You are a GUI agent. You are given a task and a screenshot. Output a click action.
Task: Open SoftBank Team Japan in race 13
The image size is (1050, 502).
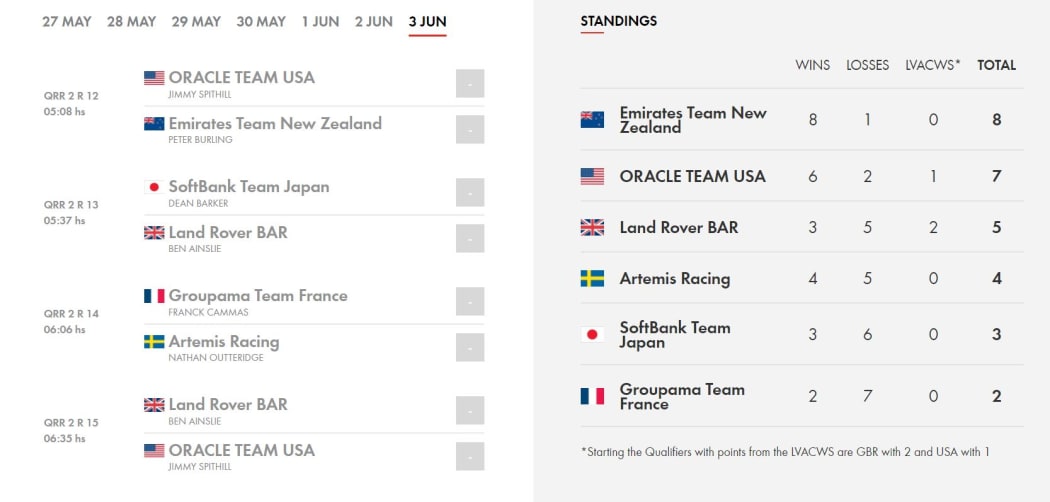pyautogui.click(x=249, y=187)
